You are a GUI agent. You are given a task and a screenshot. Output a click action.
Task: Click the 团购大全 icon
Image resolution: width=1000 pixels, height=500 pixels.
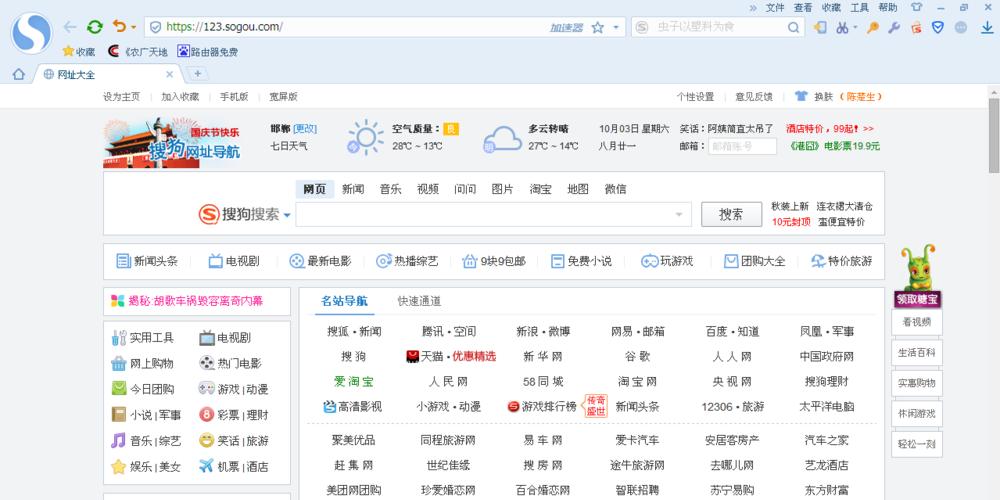(731, 261)
